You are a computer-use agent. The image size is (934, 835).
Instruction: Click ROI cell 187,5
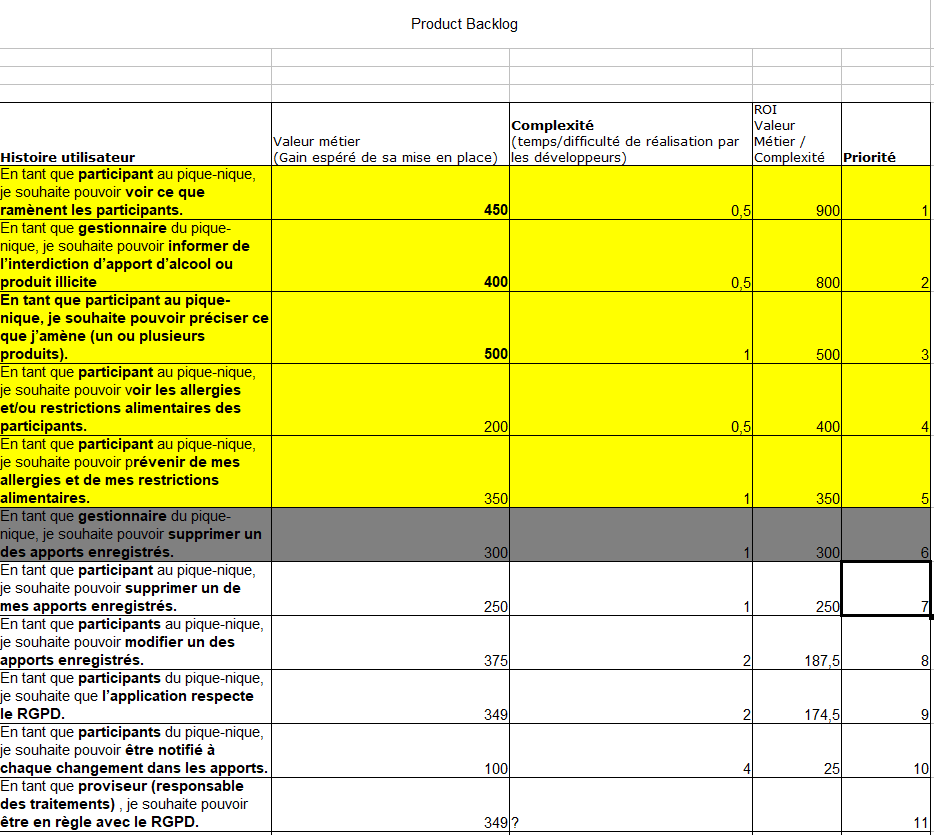click(x=797, y=643)
